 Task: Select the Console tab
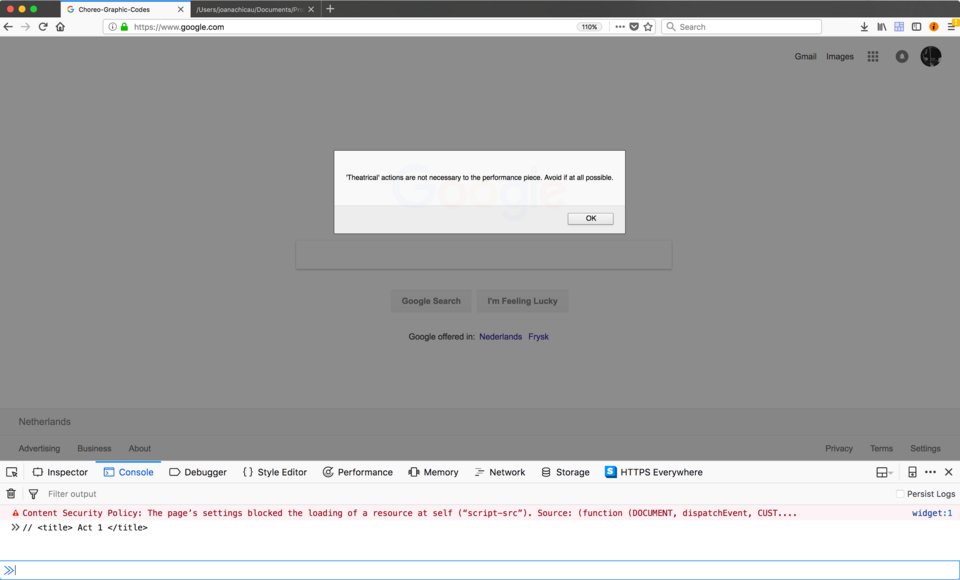[x=129, y=472]
